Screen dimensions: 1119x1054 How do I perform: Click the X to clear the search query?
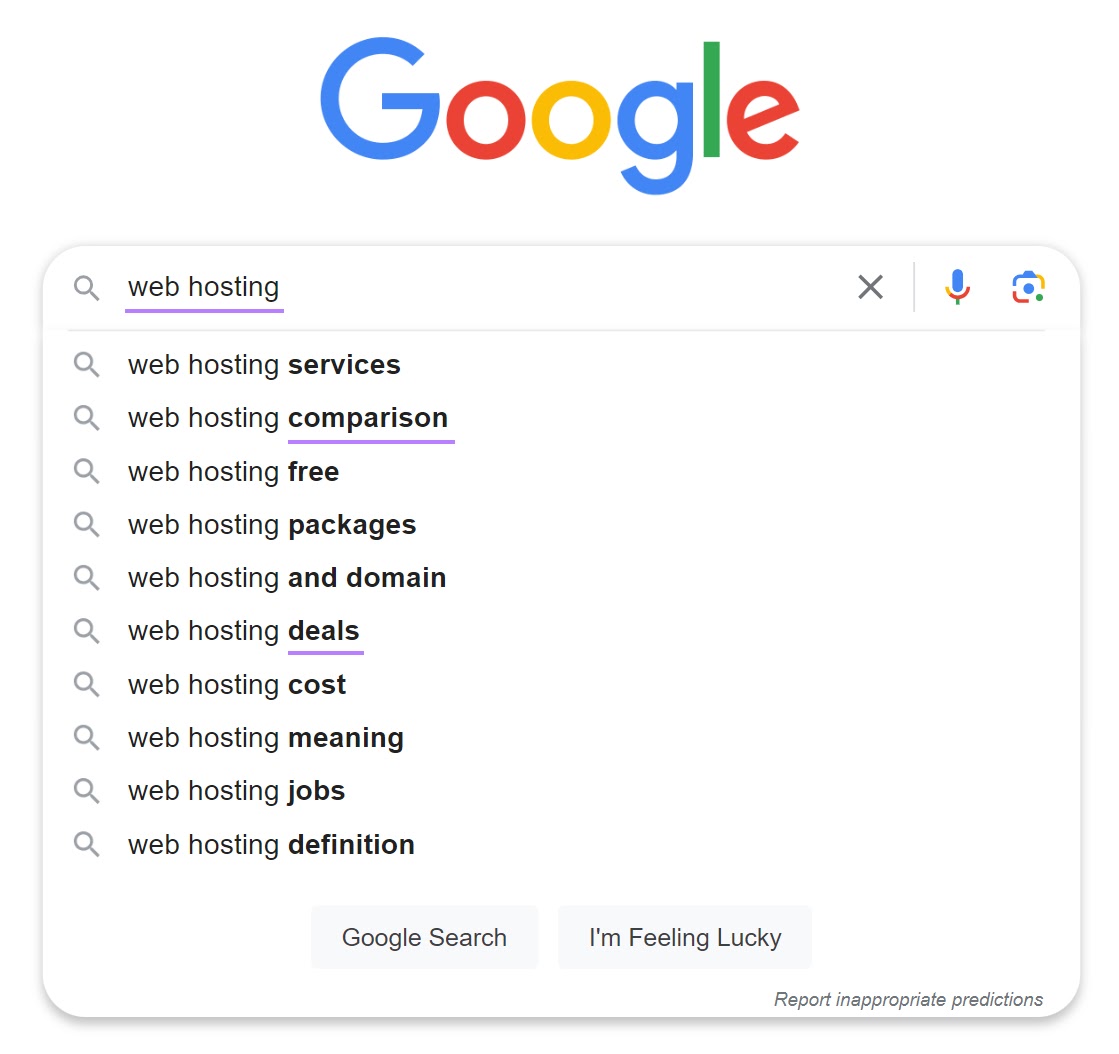click(870, 287)
